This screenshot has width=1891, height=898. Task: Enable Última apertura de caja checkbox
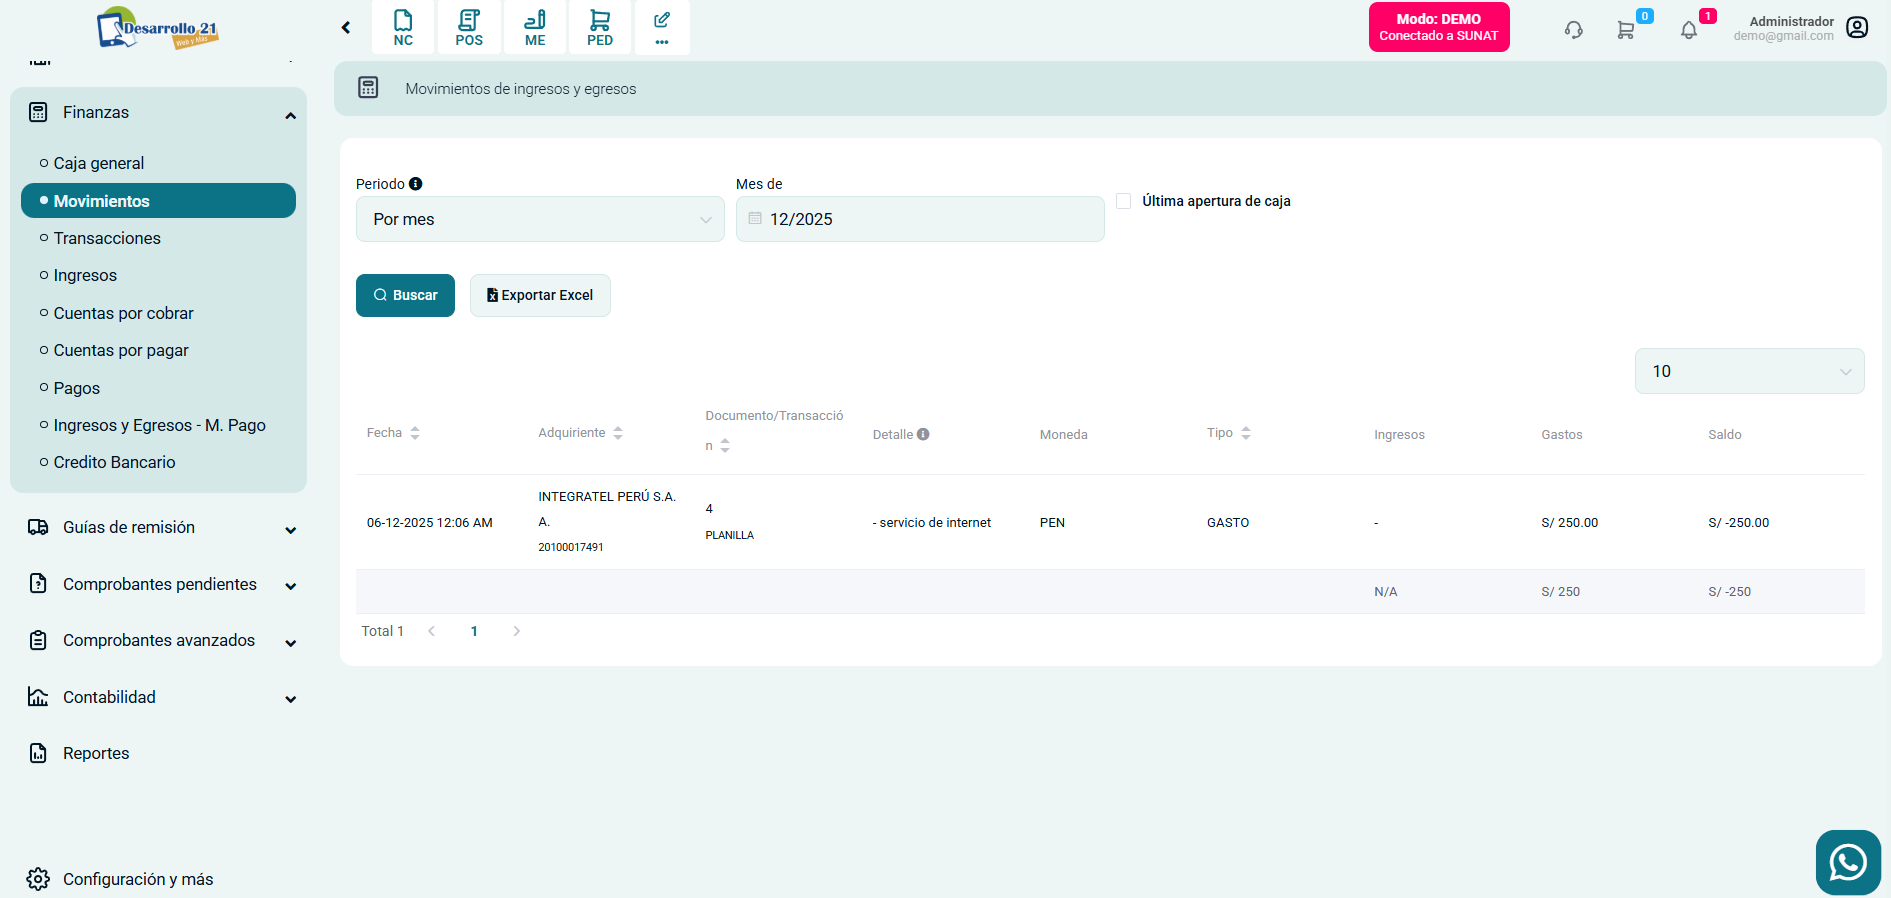point(1124,201)
